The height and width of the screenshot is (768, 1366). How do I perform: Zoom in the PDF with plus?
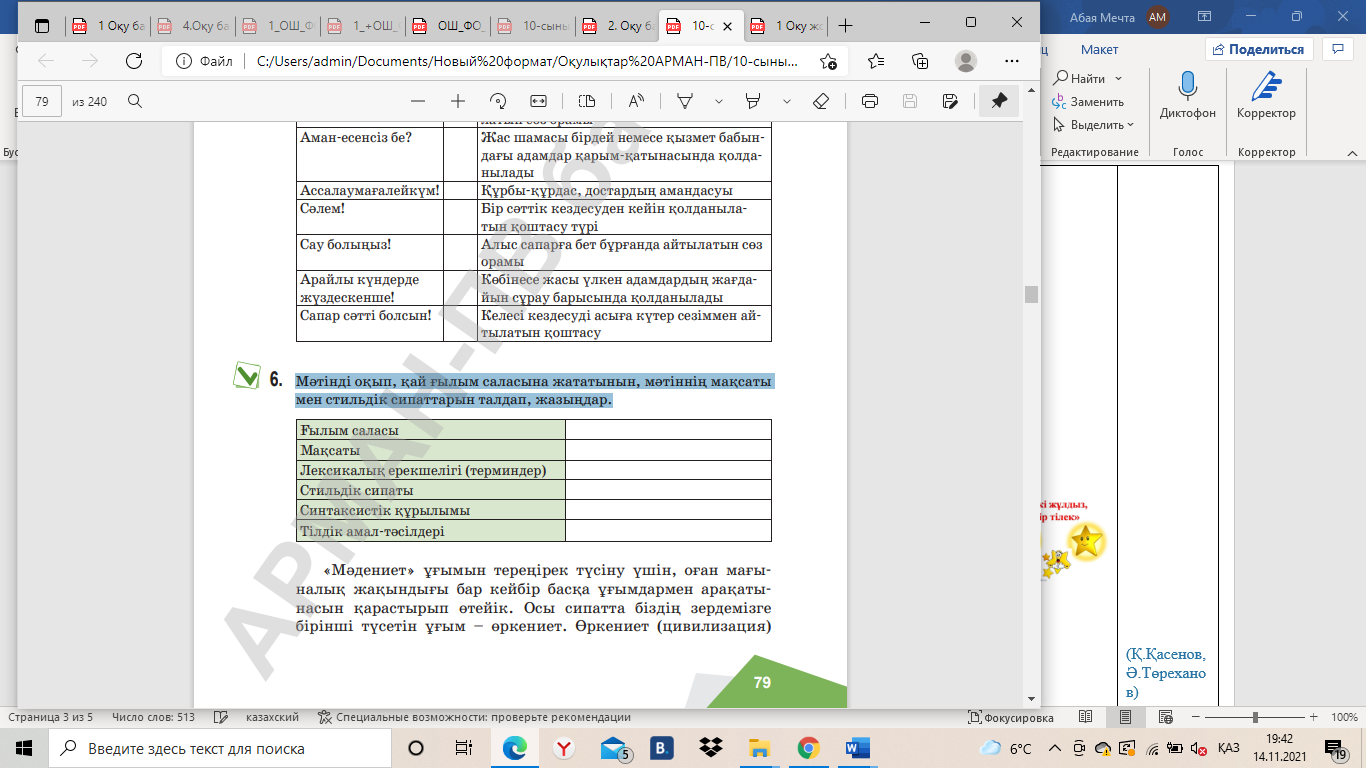click(x=458, y=101)
